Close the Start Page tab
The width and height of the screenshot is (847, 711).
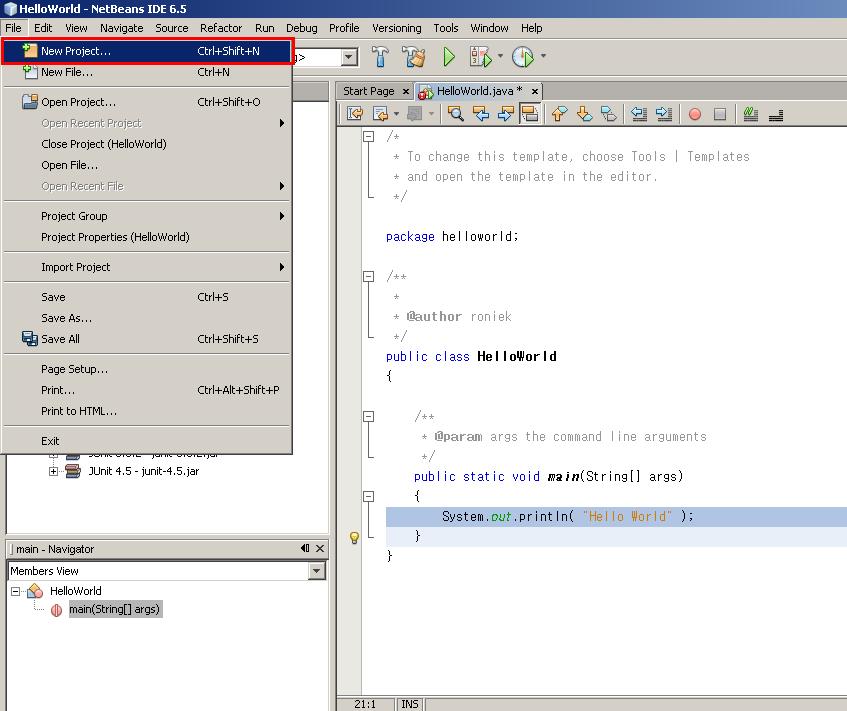pos(406,92)
